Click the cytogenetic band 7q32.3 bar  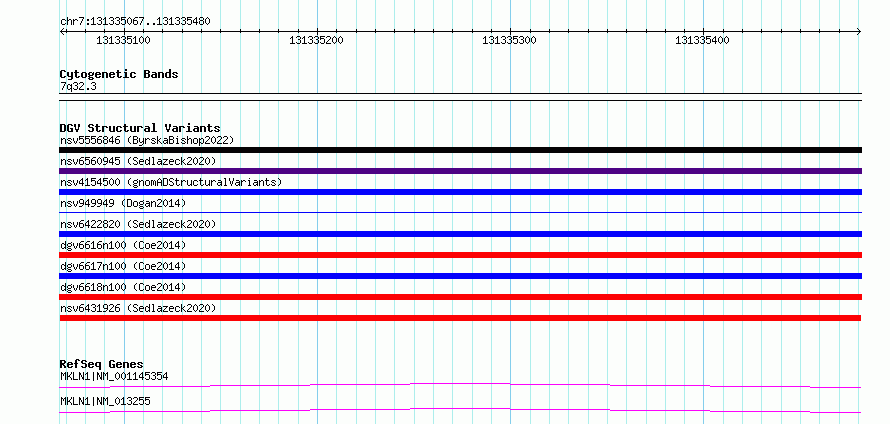(x=460, y=97)
